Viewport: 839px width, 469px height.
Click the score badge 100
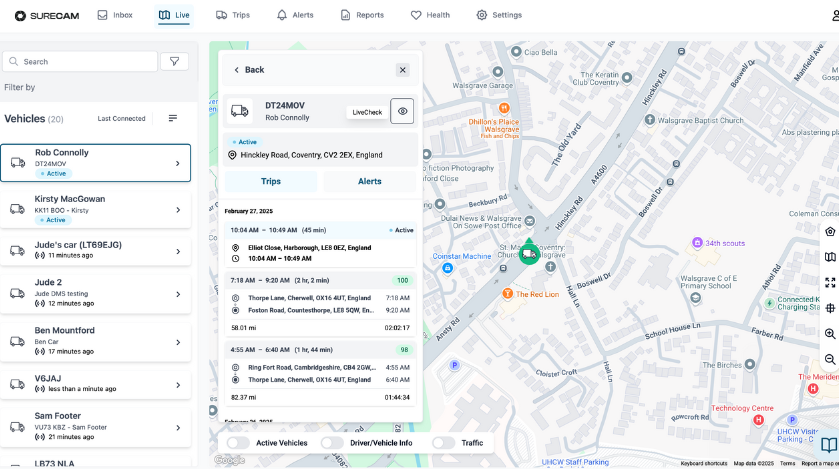pyautogui.click(x=402, y=280)
